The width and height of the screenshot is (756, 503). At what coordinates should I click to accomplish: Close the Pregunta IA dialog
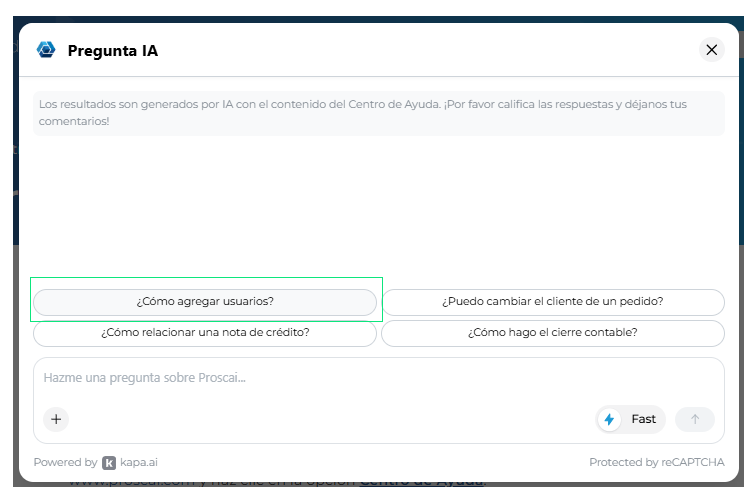tap(712, 50)
